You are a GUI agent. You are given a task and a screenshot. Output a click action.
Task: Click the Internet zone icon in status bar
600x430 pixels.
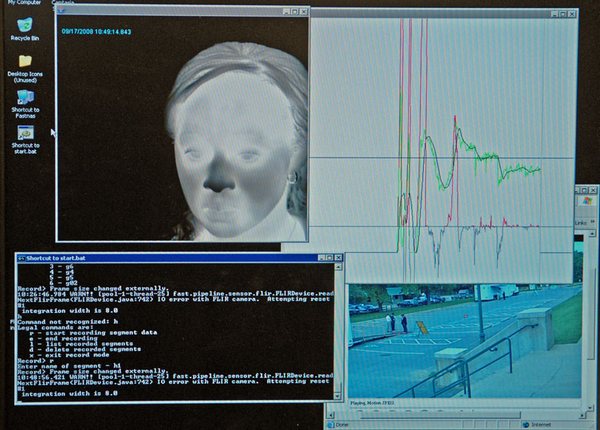(540, 424)
